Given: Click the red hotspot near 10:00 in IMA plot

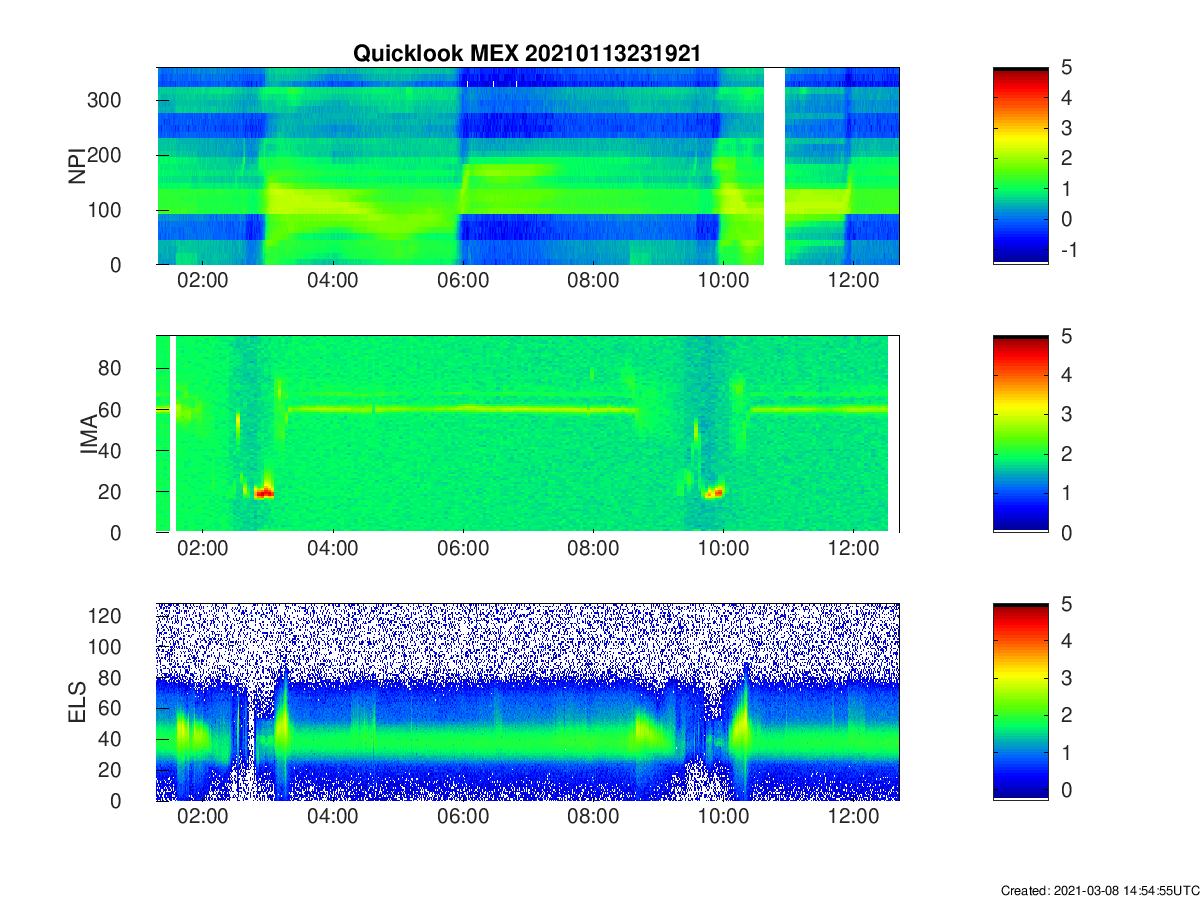Looking at the screenshot, I should [x=715, y=491].
